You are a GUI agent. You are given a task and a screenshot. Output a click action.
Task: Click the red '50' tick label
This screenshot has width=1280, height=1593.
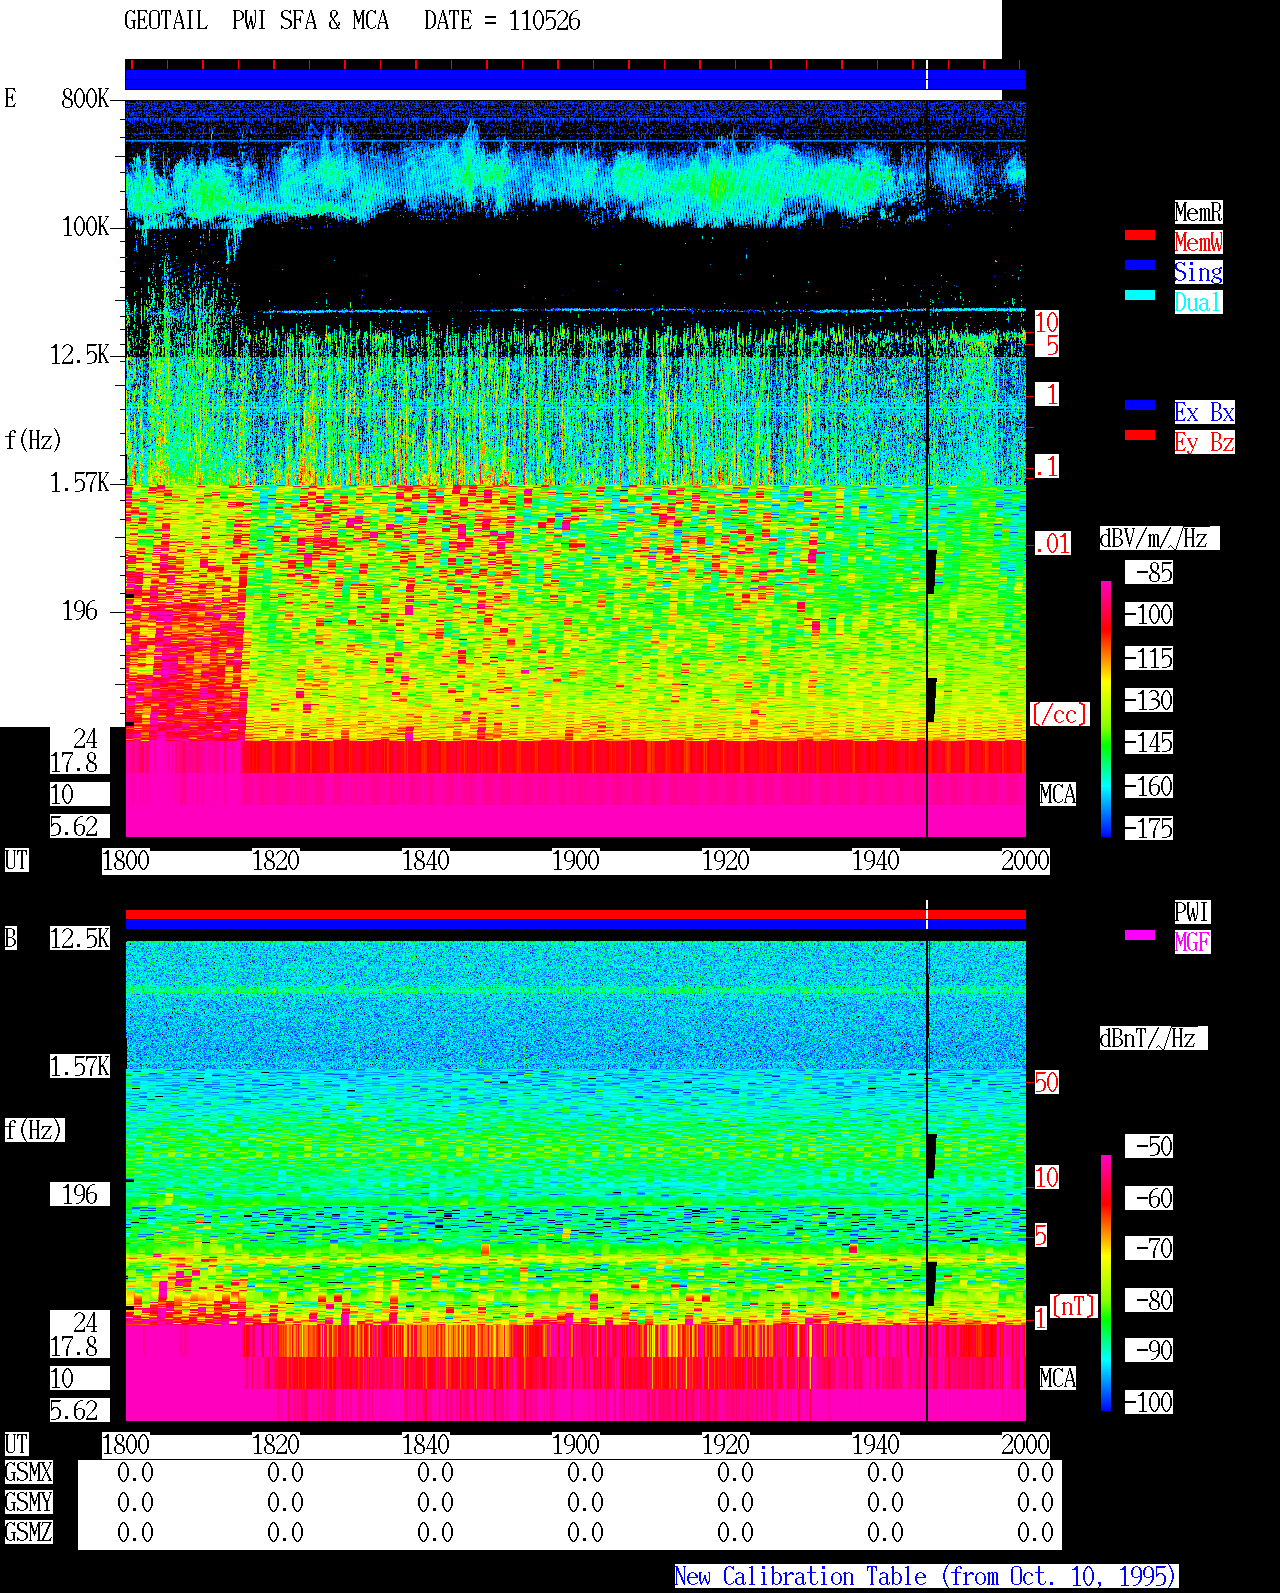click(1046, 1082)
